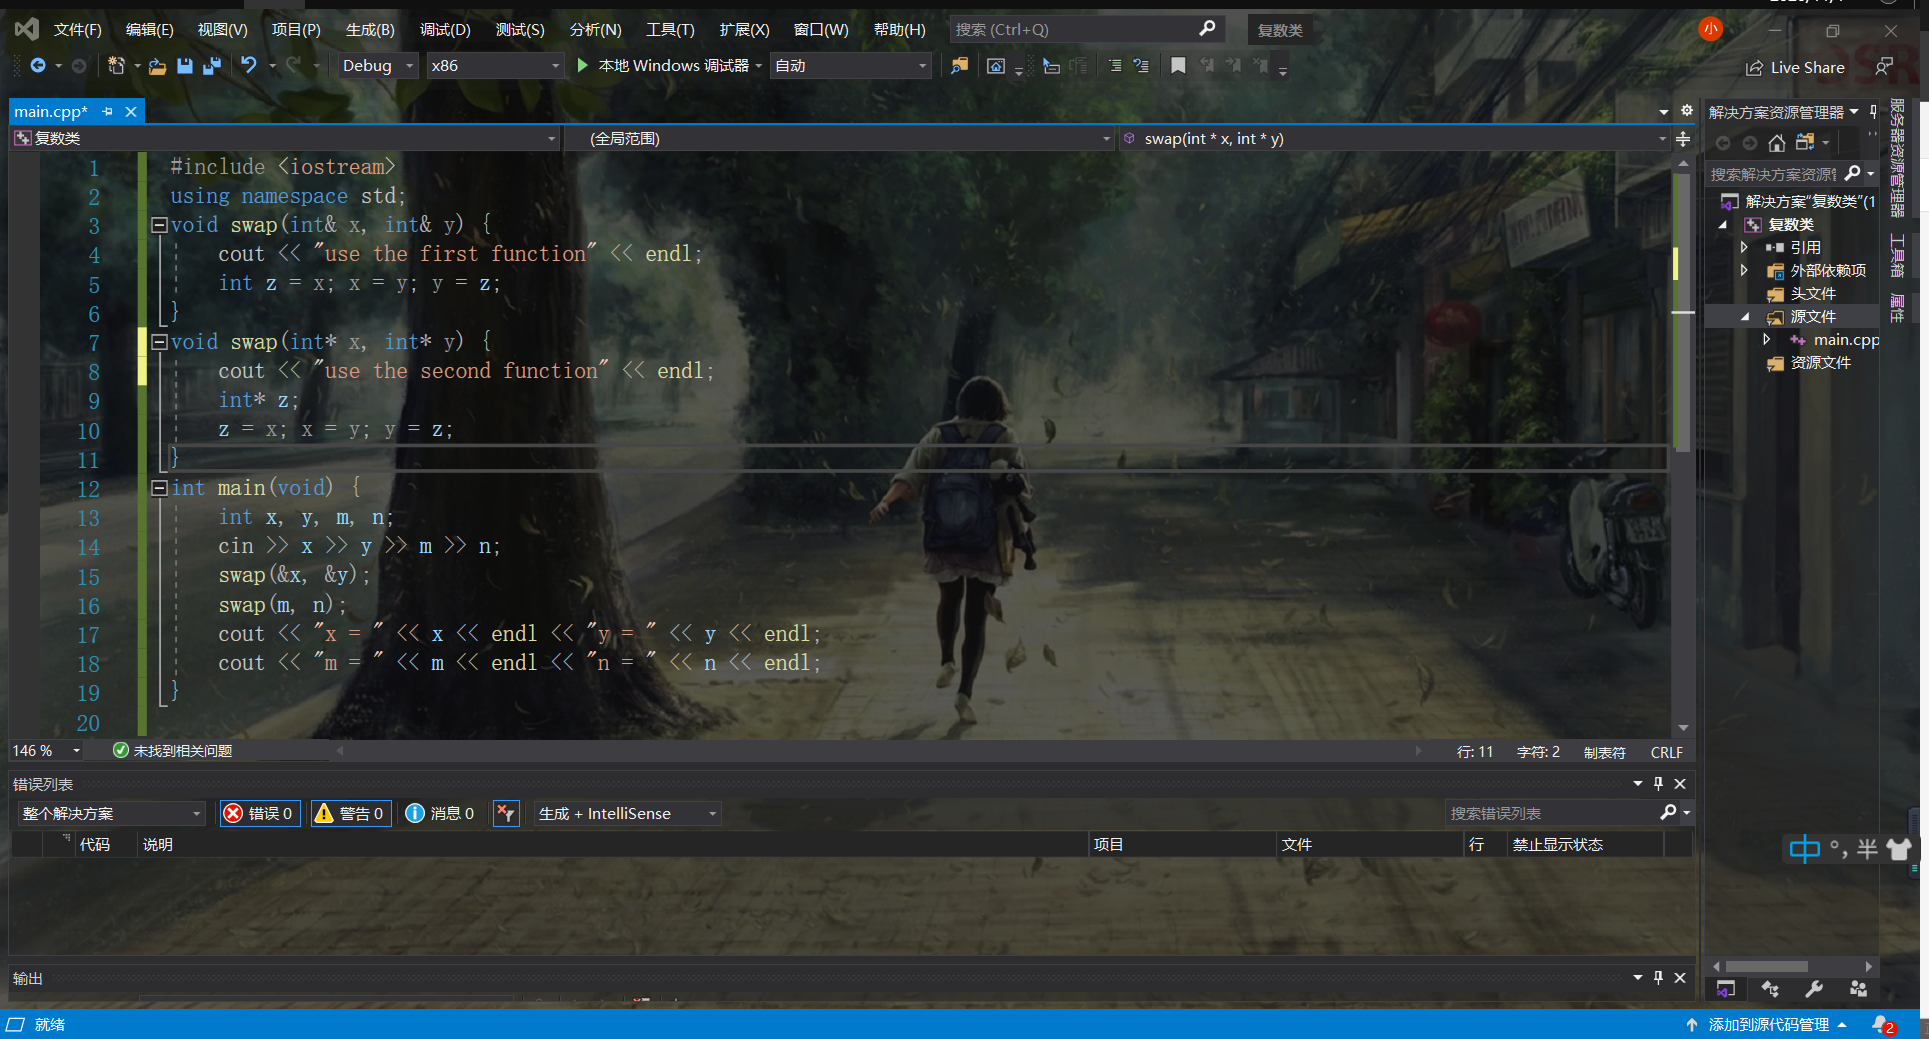Click the uncomment selected lines icon
This screenshot has width=1929, height=1039.
(1141, 66)
